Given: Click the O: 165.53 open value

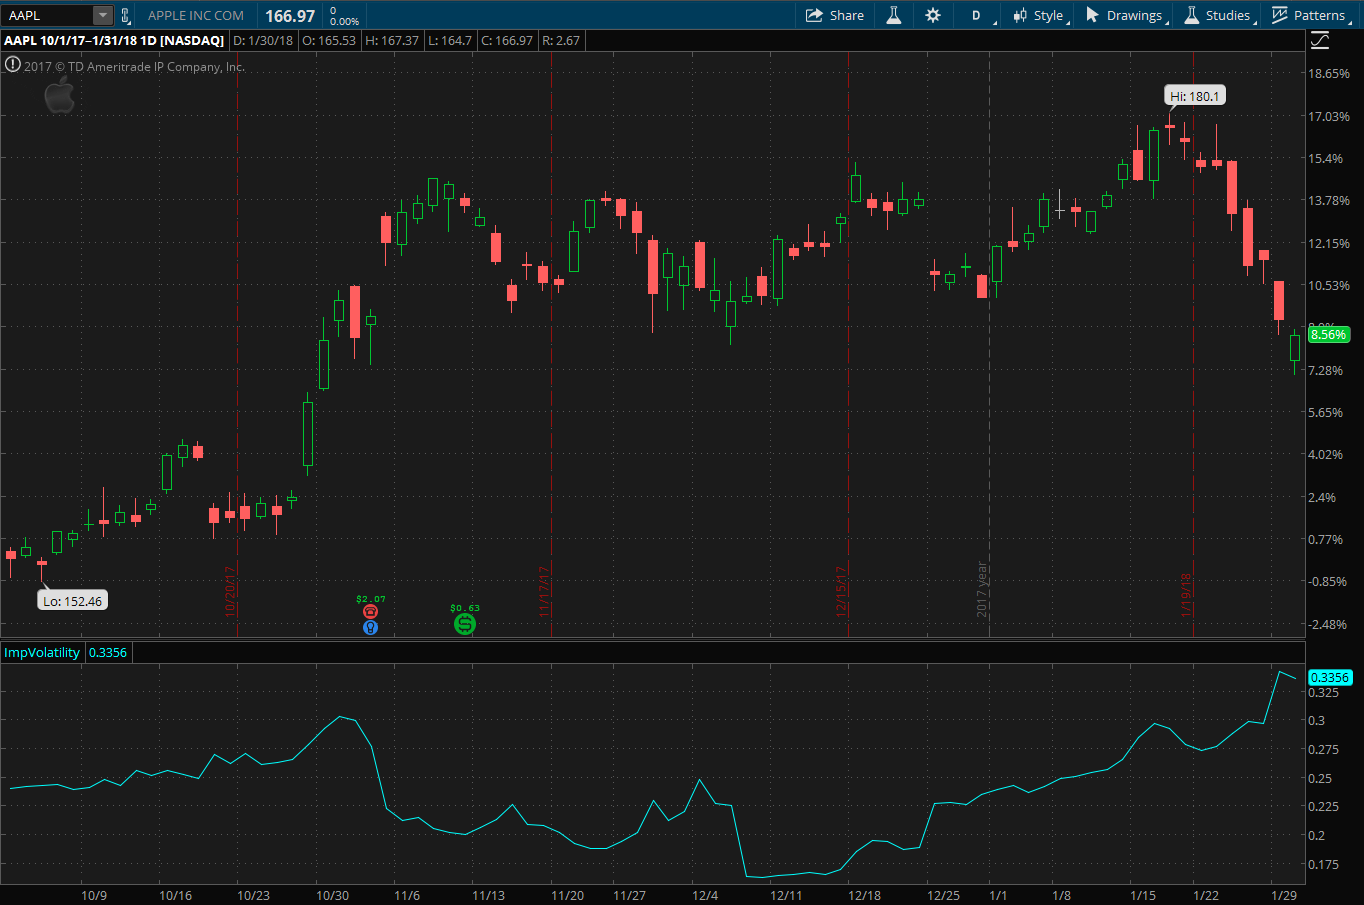Looking at the screenshot, I should click(x=329, y=40).
